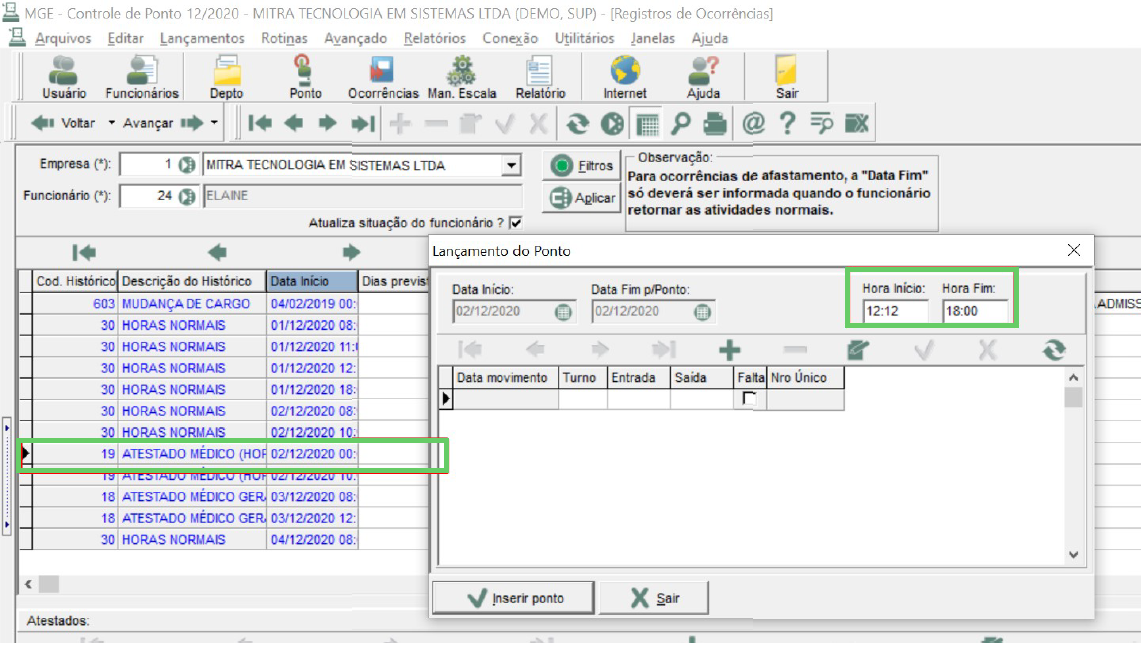This screenshot has width=1144, height=645.
Task: Click the Hora Início field
Action: (895, 311)
